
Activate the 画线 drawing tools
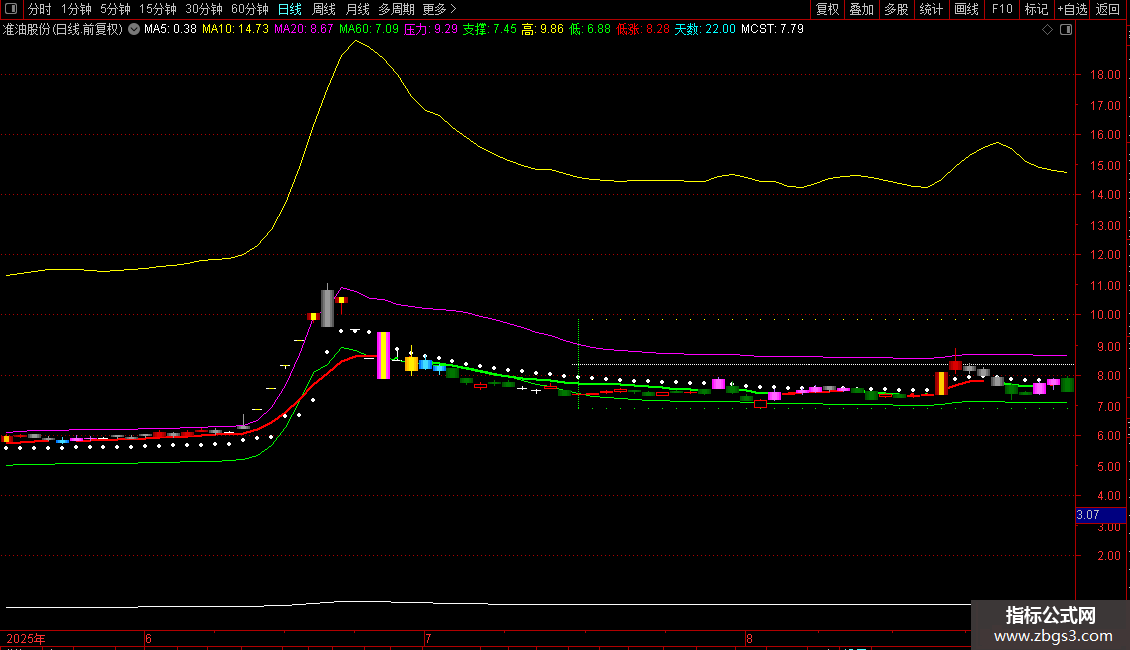966,9
